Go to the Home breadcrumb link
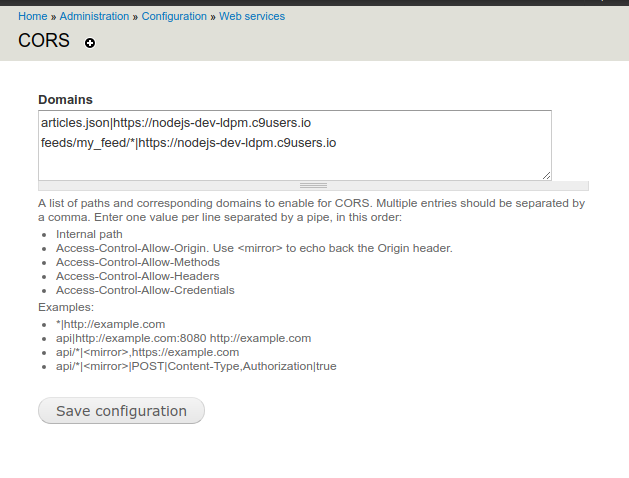This screenshot has width=629, height=478. (x=32, y=16)
